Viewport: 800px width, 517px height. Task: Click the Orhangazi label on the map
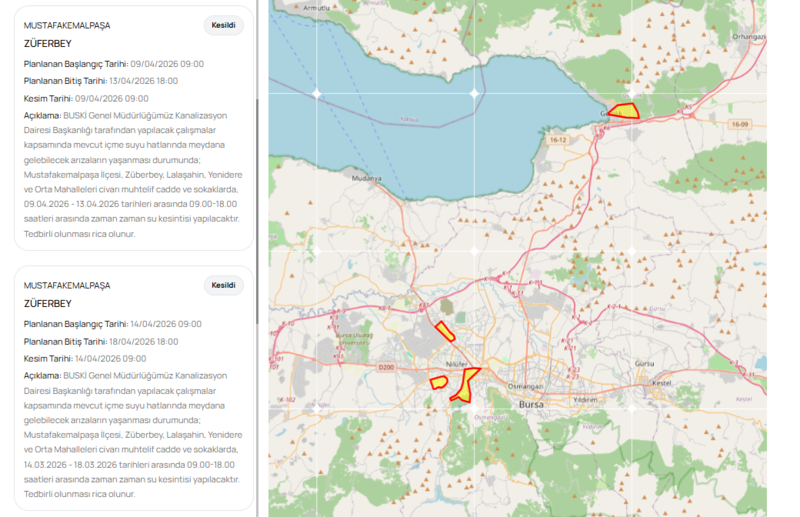749,37
